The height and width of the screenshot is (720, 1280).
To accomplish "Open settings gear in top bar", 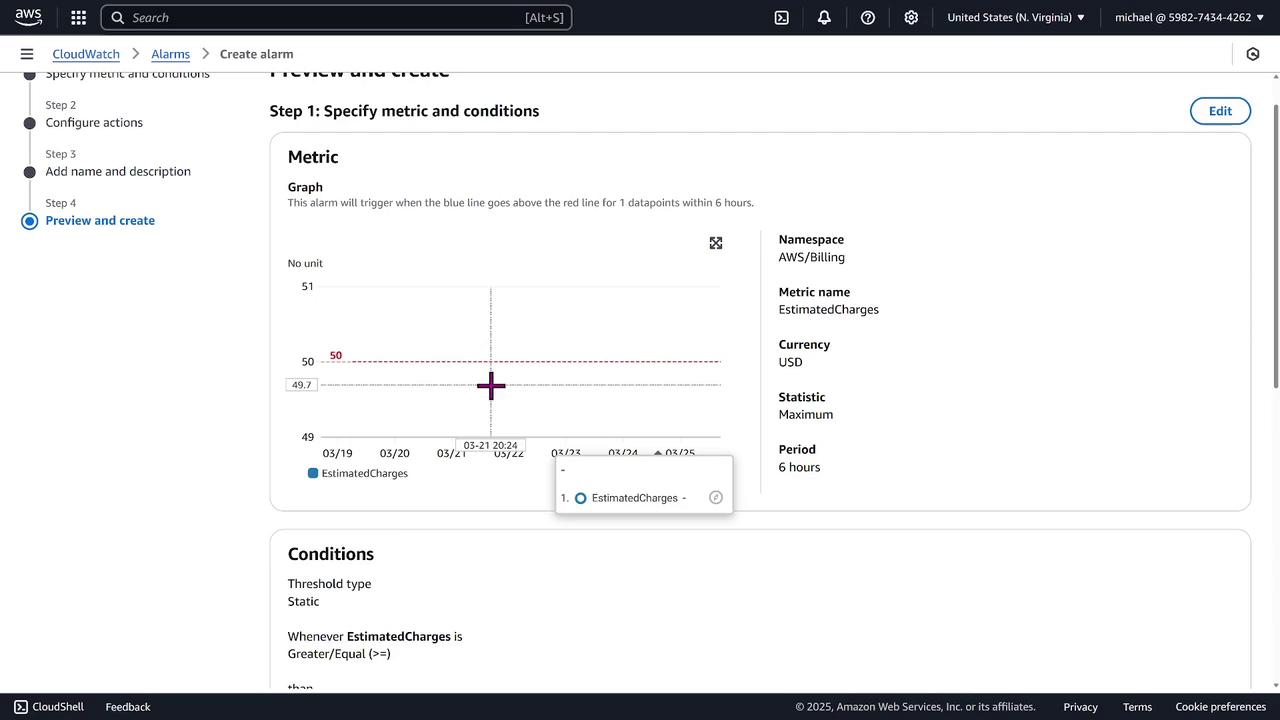I will [x=911, y=17].
